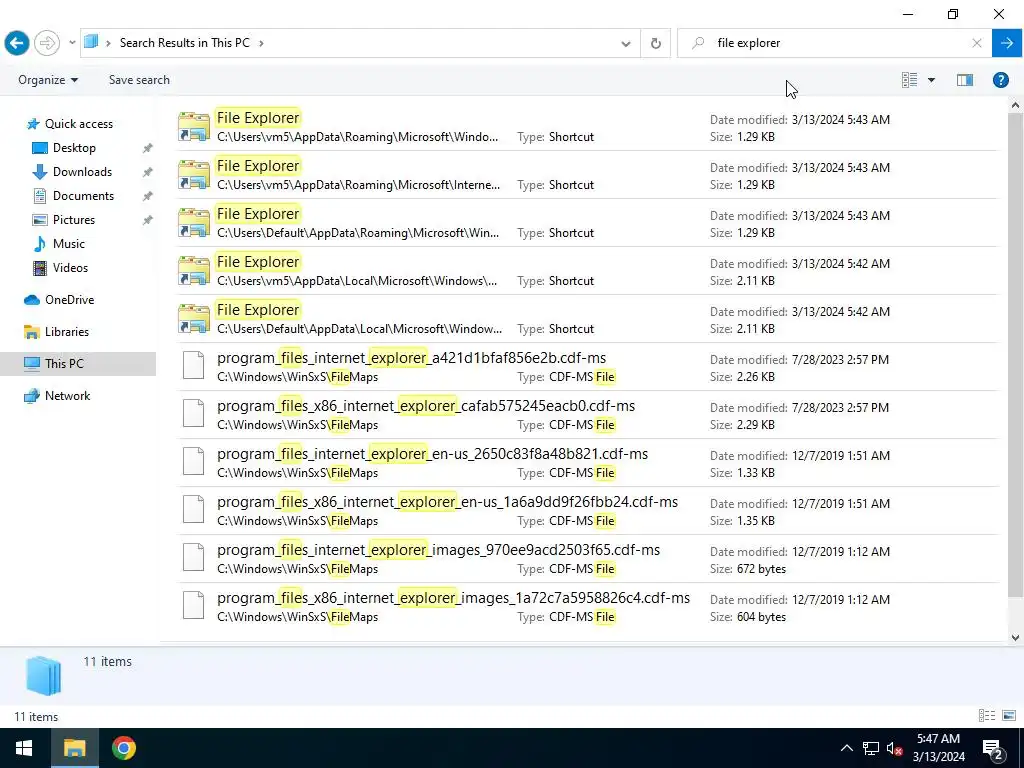The image size is (1024, 768).
Task: Select File Explorer shortcut in Roaming\Microsoft\Interne...
Action: tap(587, 175)
